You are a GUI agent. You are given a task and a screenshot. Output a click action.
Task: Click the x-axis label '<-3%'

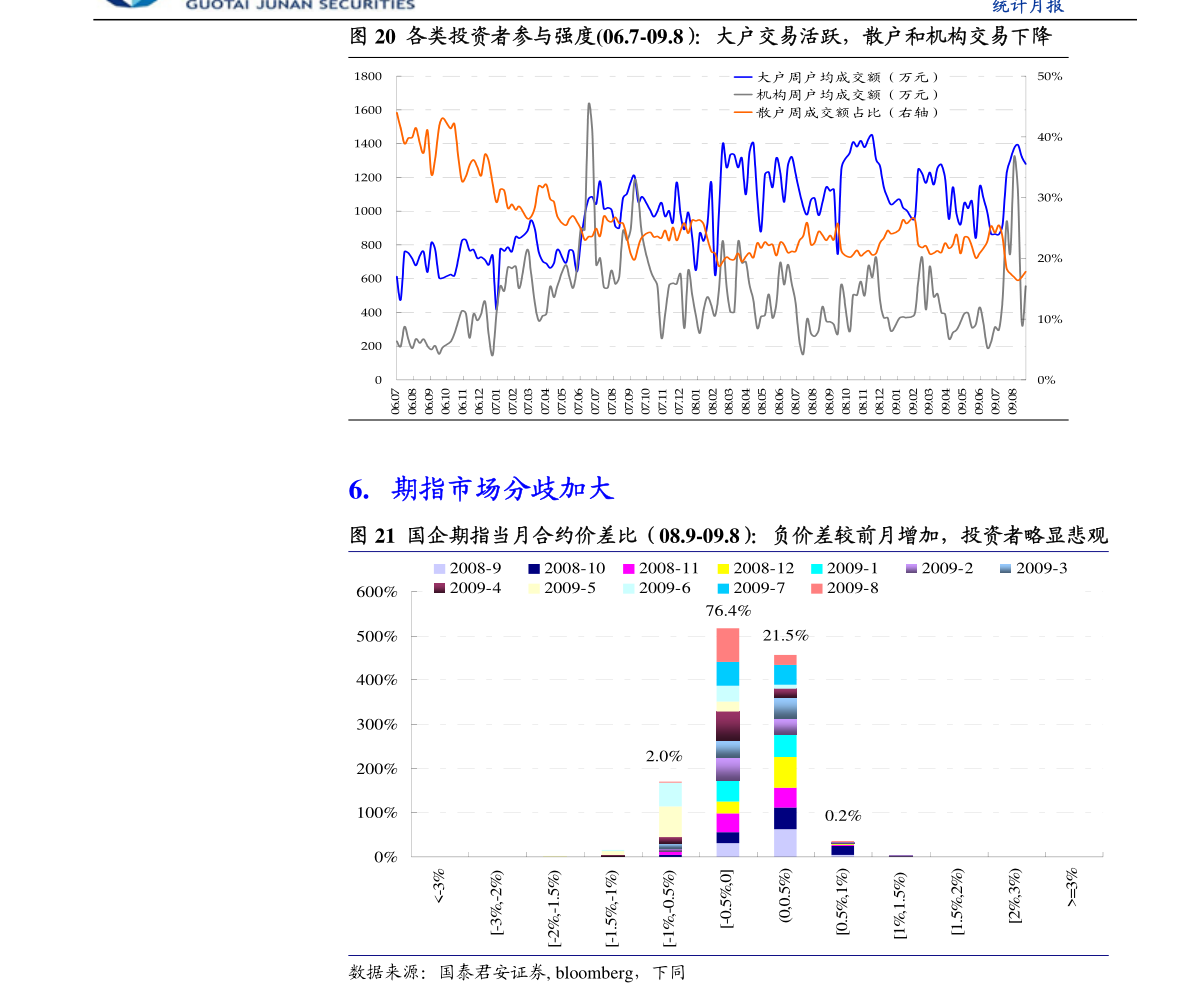coord(439,886)
